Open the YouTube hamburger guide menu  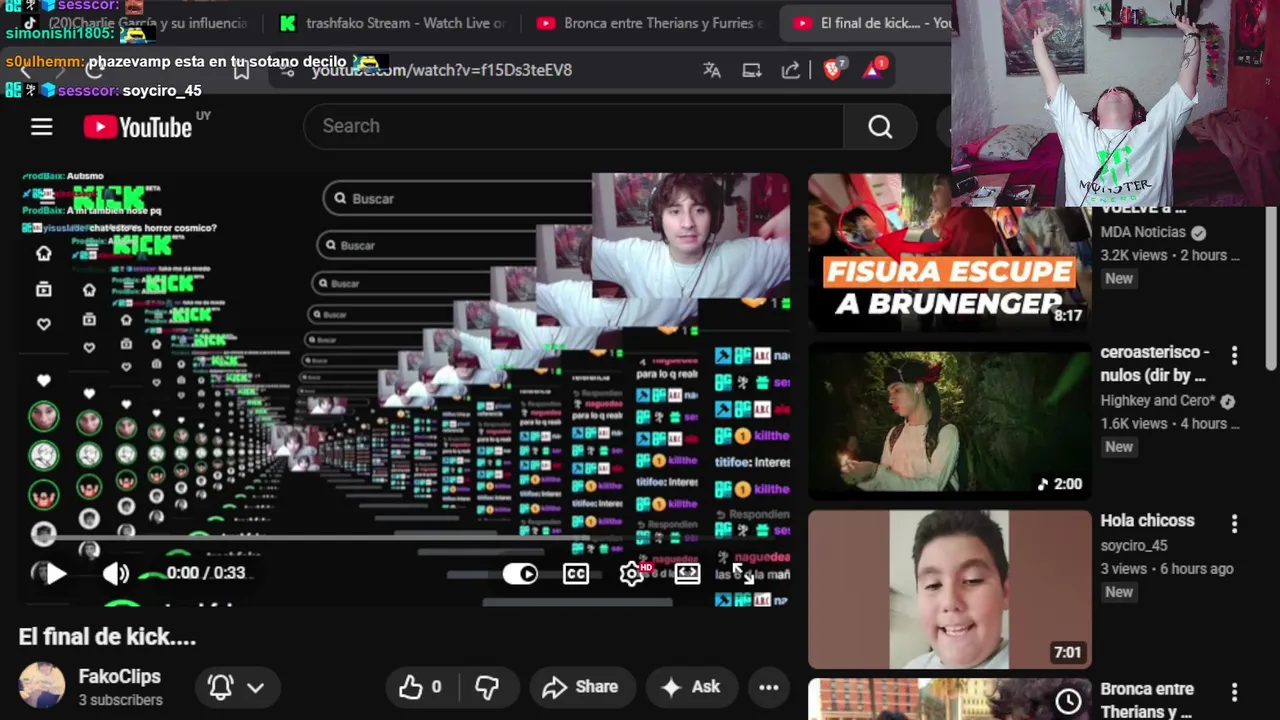tap(41, 126)
